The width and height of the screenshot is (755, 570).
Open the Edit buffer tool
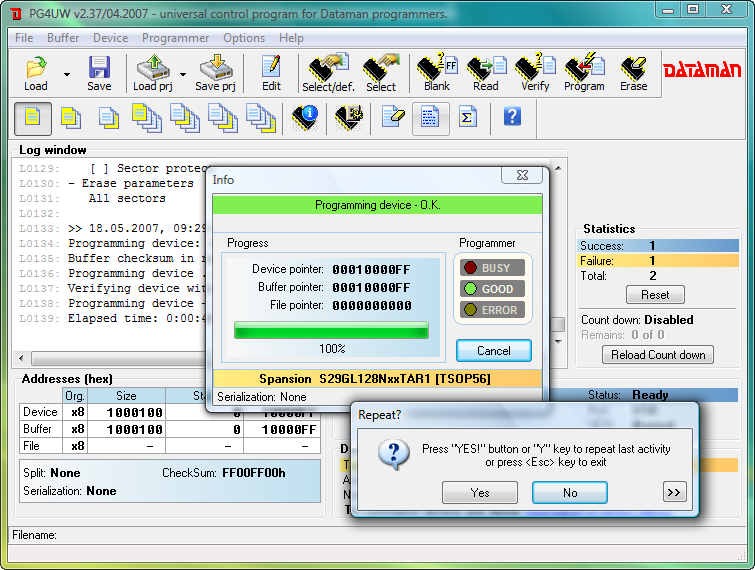click(x=271, y=73)
